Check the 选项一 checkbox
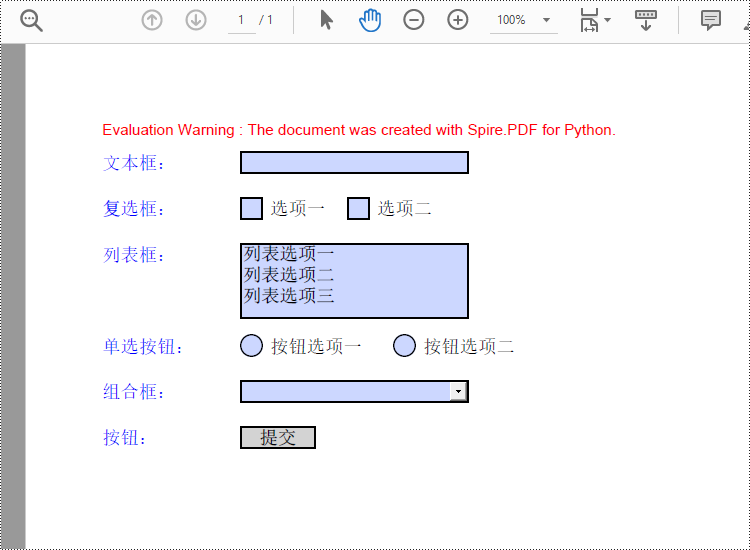Viewport: 750px width, 550px height. [252, 209]
